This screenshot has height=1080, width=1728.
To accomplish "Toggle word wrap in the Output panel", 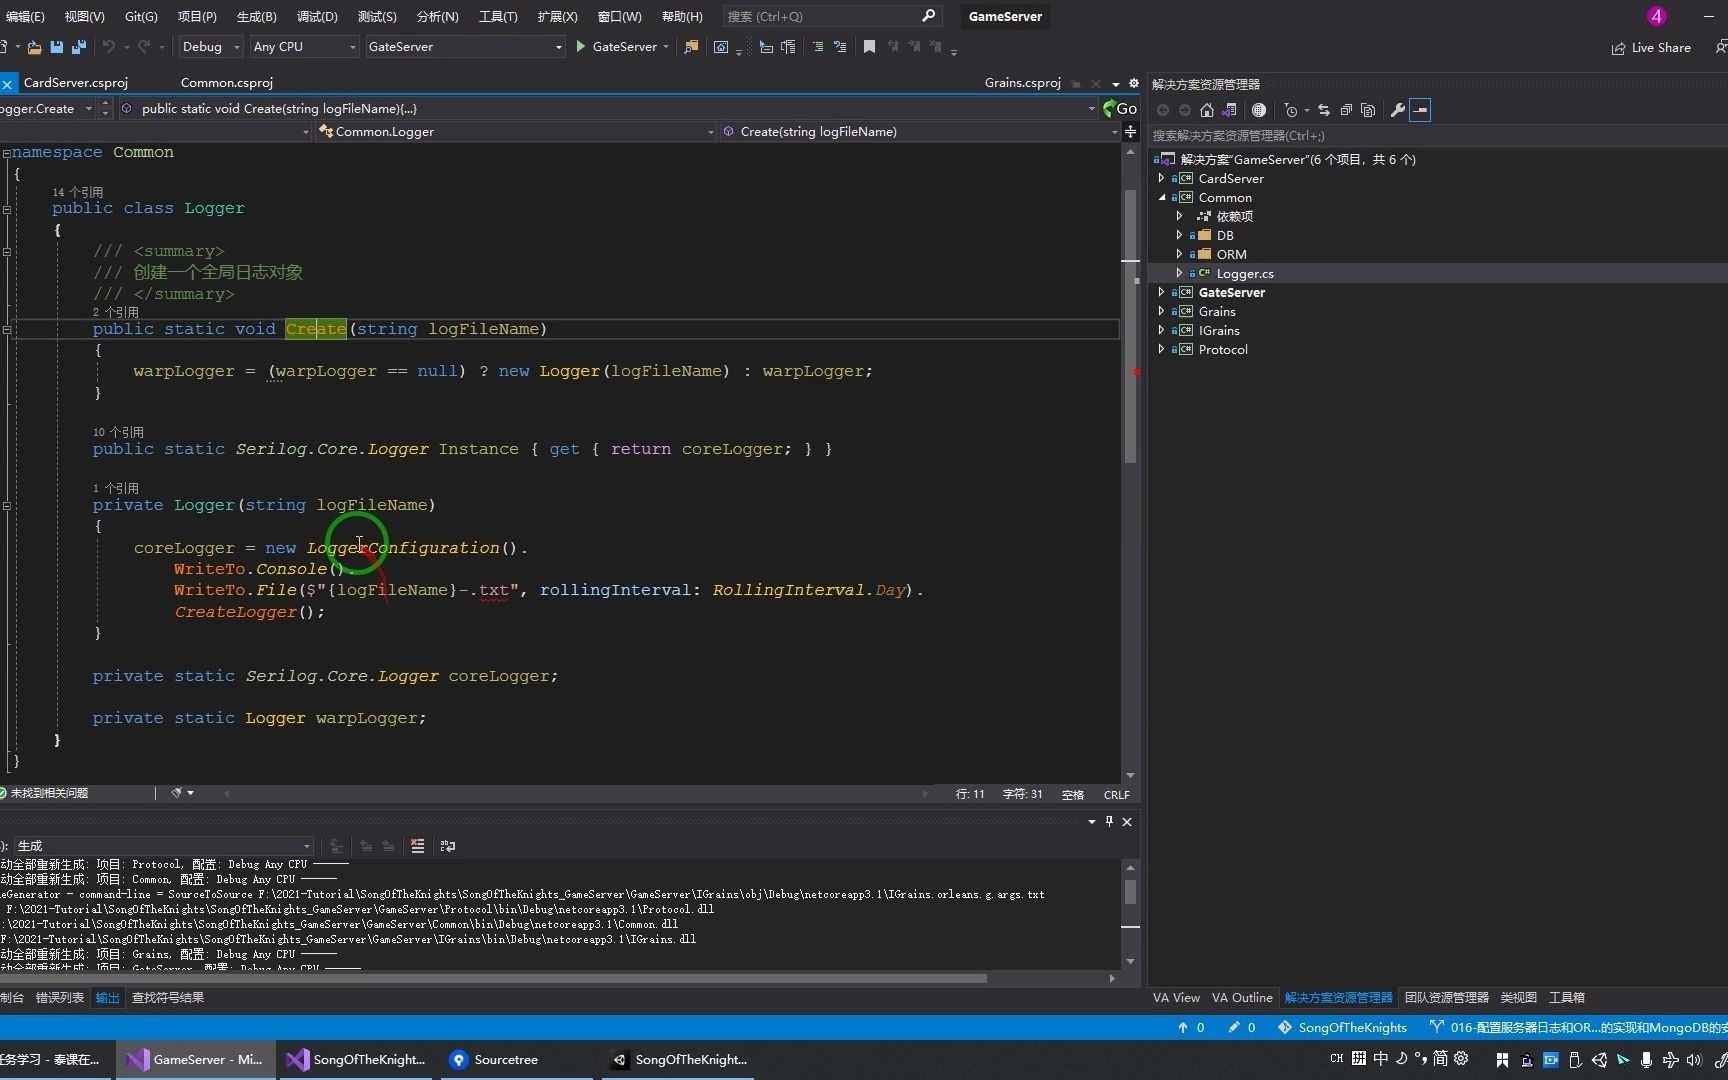I will coord(448,846).
